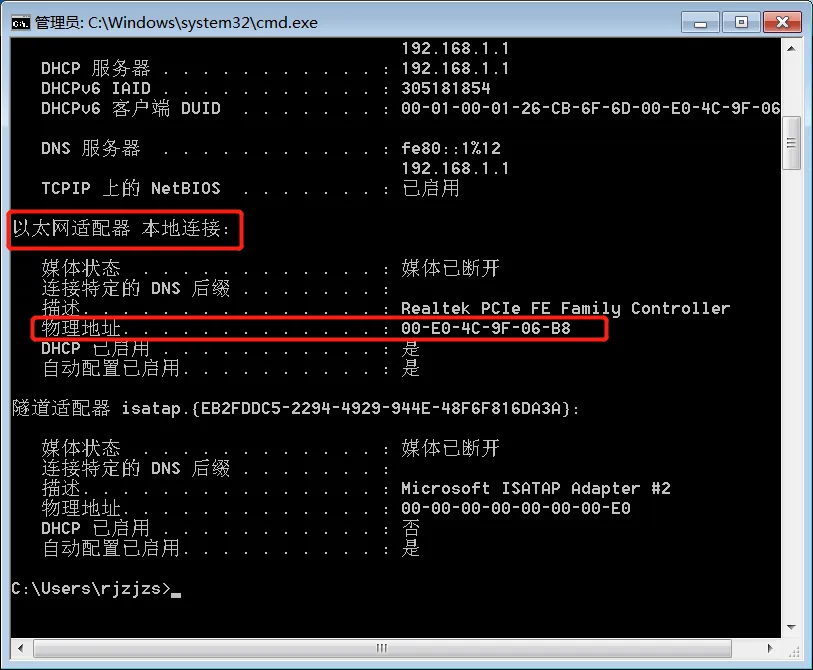
Task: Click the C:\Users\rjzjzs> prompt line
Action: click(91, 589)
